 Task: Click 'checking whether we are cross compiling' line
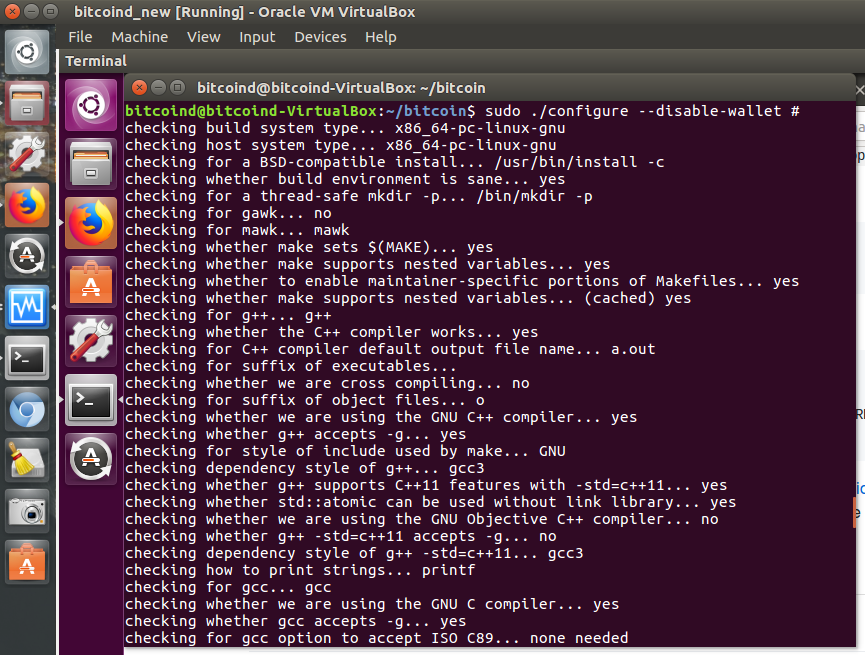327,383
